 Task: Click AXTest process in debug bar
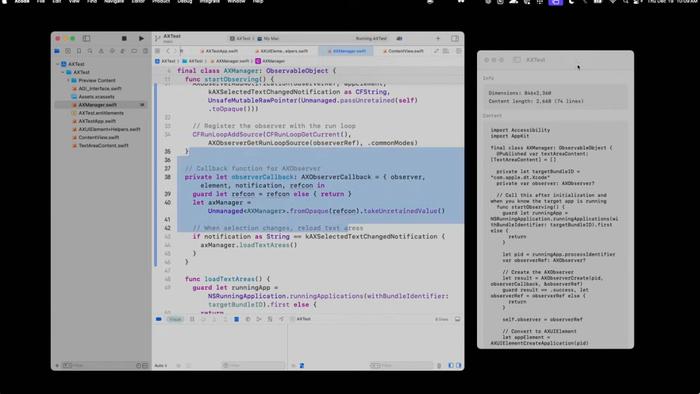[x=300, y=319]
